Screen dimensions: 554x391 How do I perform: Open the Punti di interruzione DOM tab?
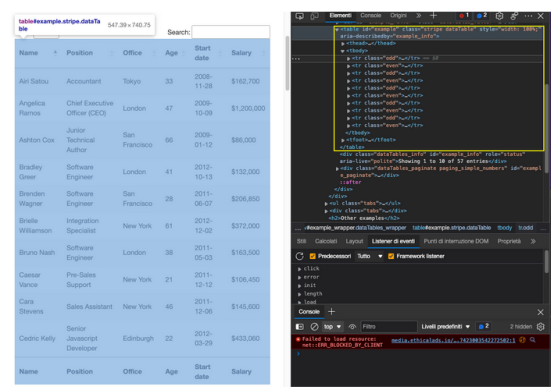pyautogui.click(x=456, y=241)
